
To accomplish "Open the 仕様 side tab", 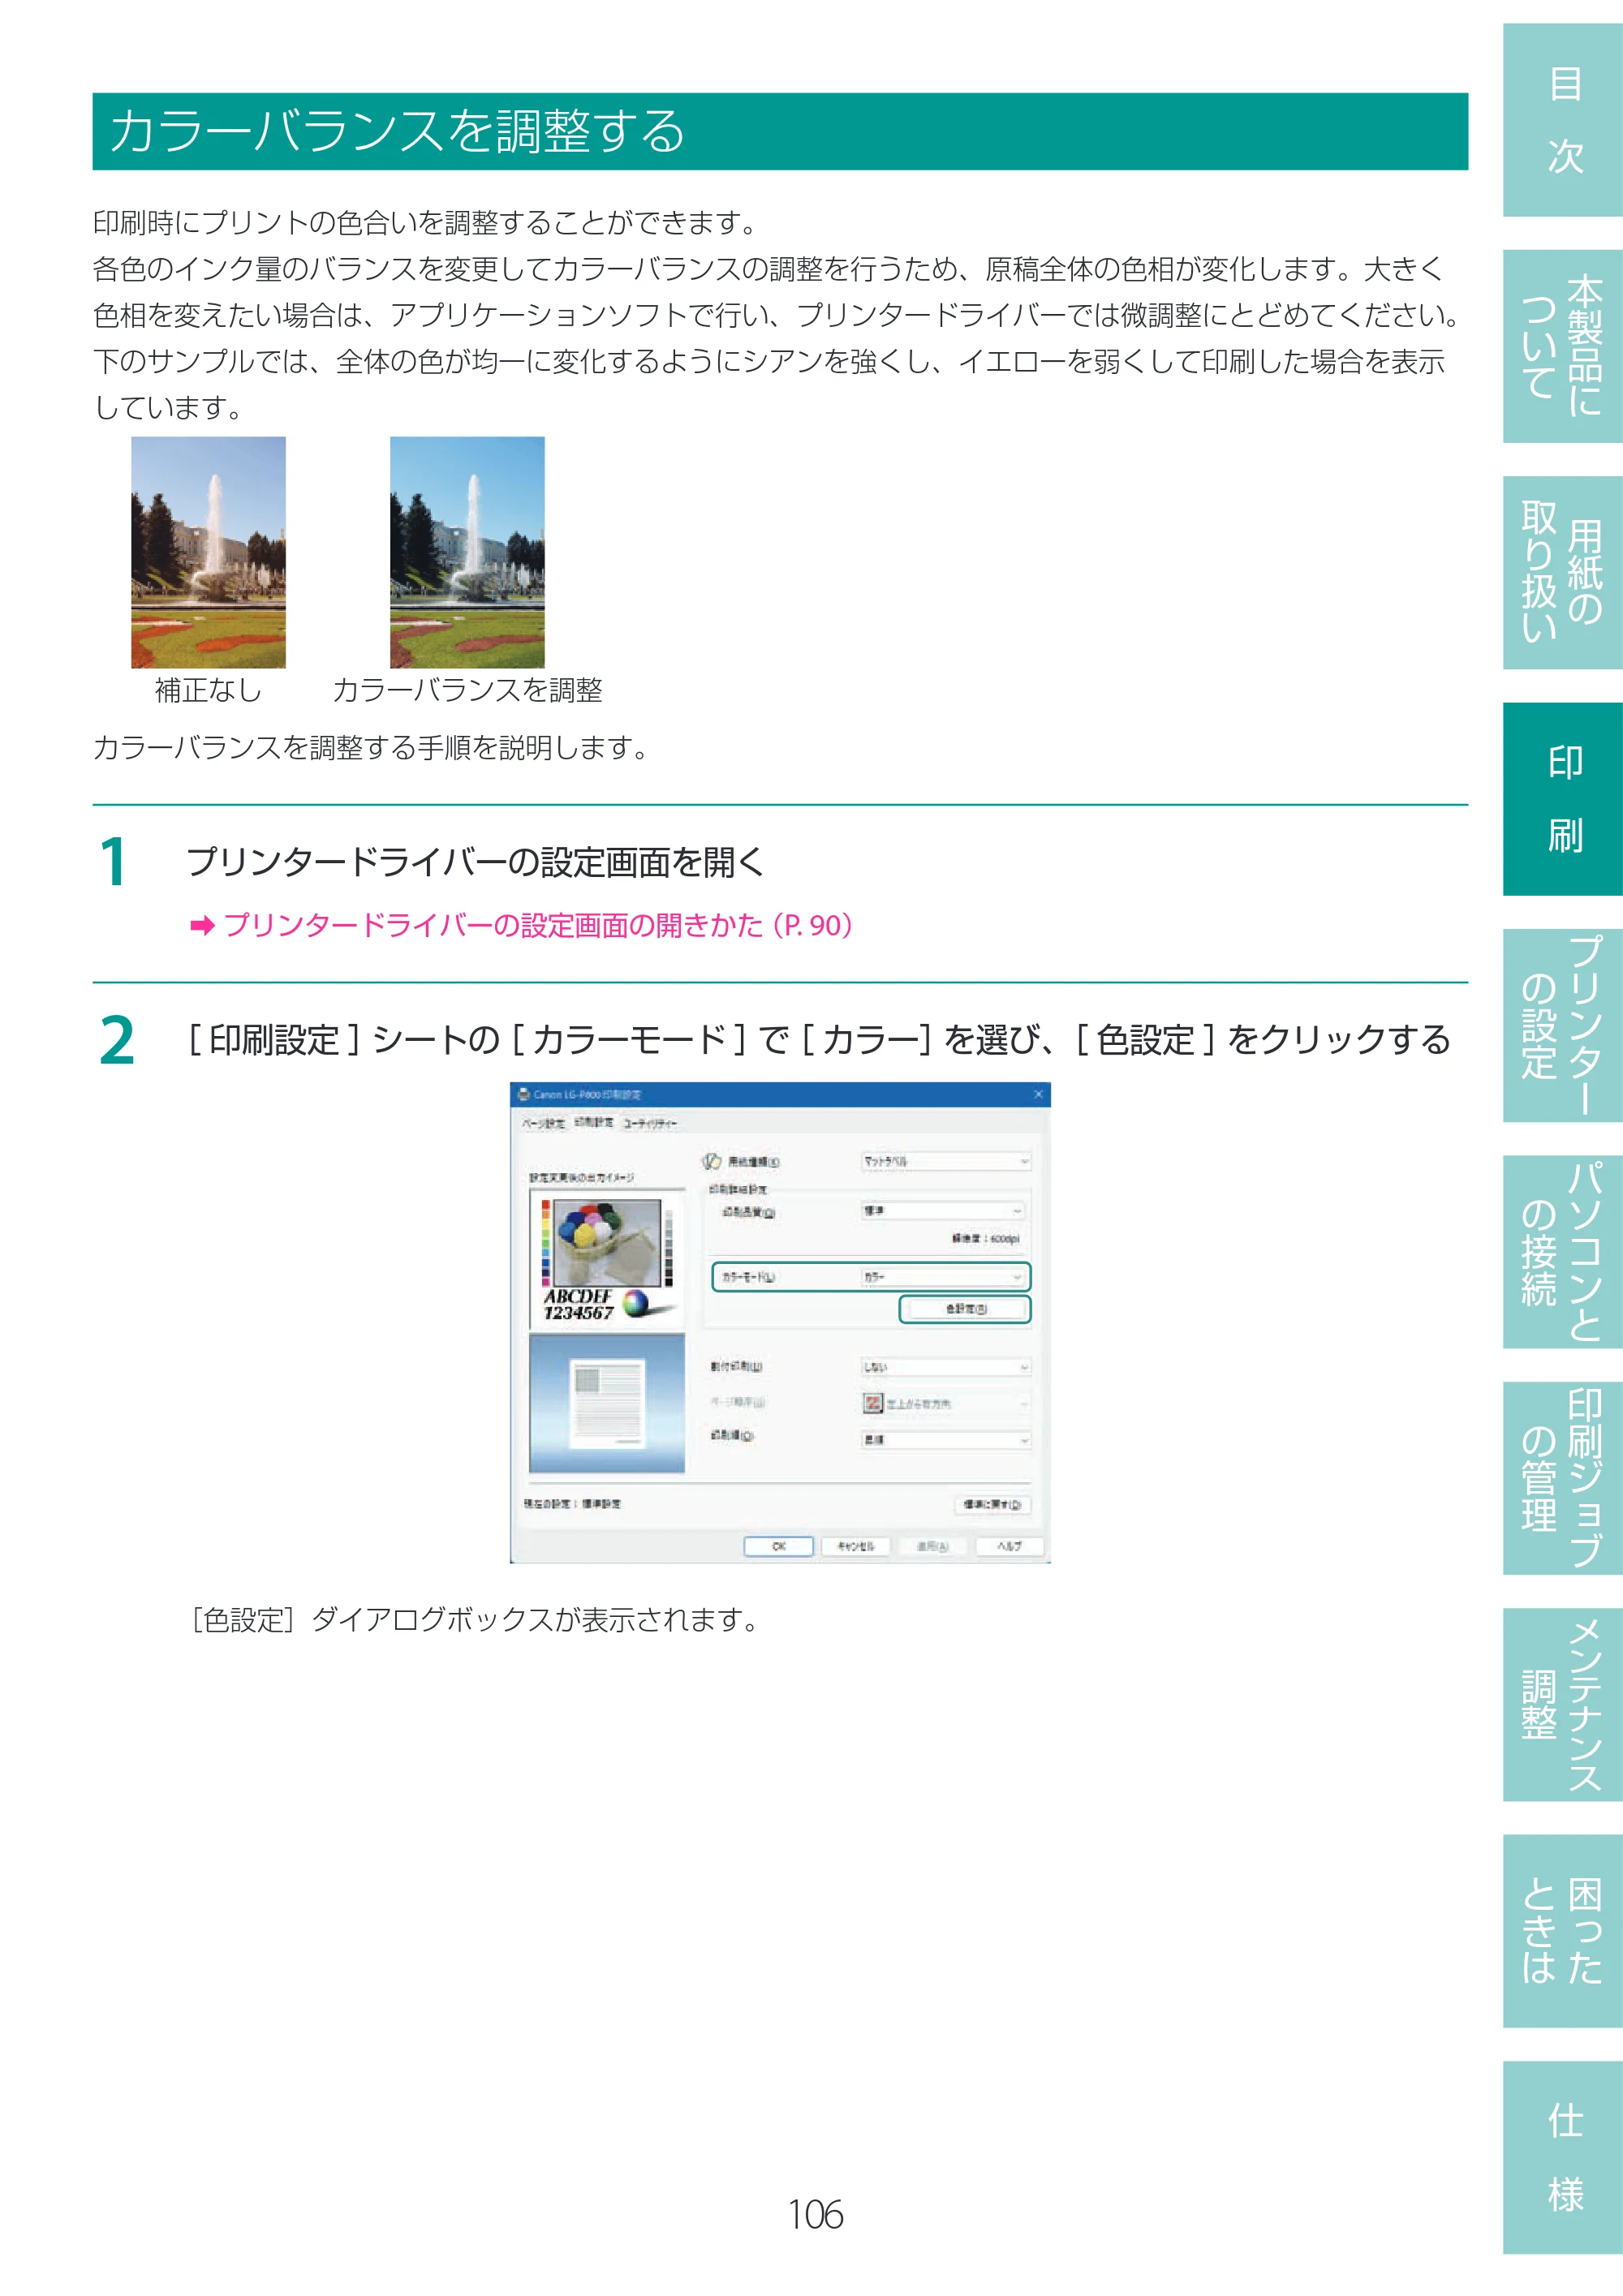I will [1562, 2157].
